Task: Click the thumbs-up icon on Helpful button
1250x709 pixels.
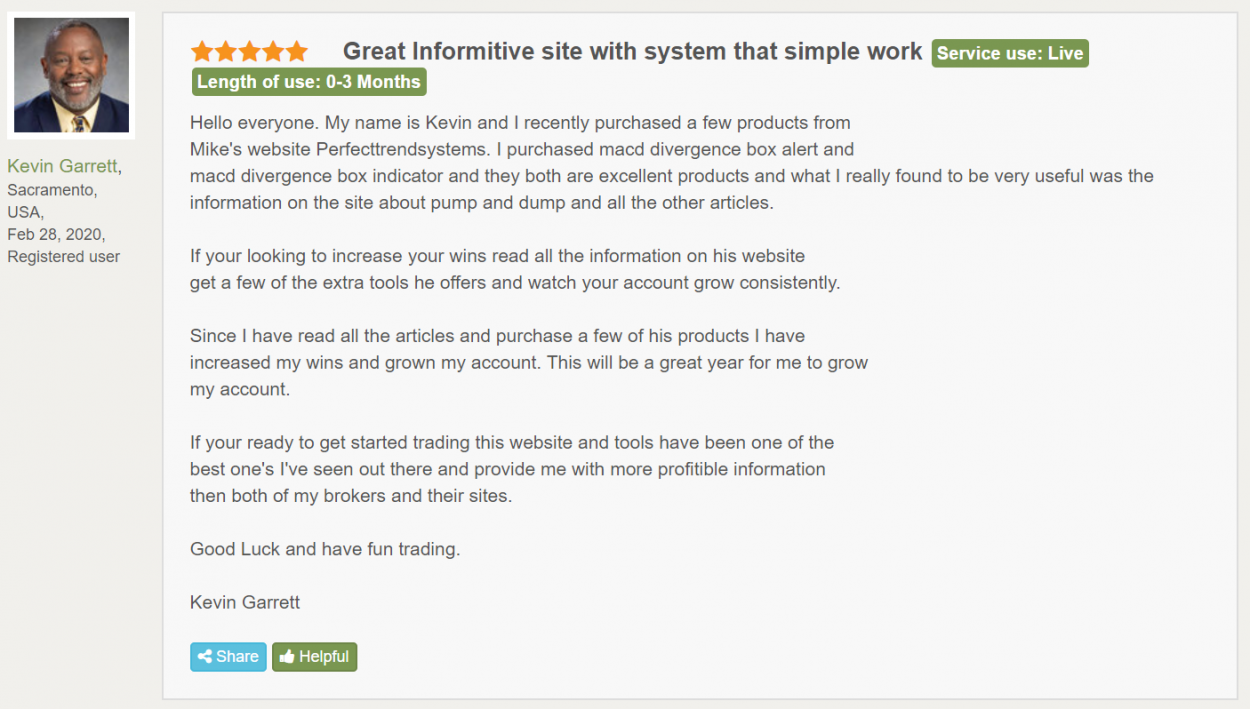Action: [x=287, y=657]
